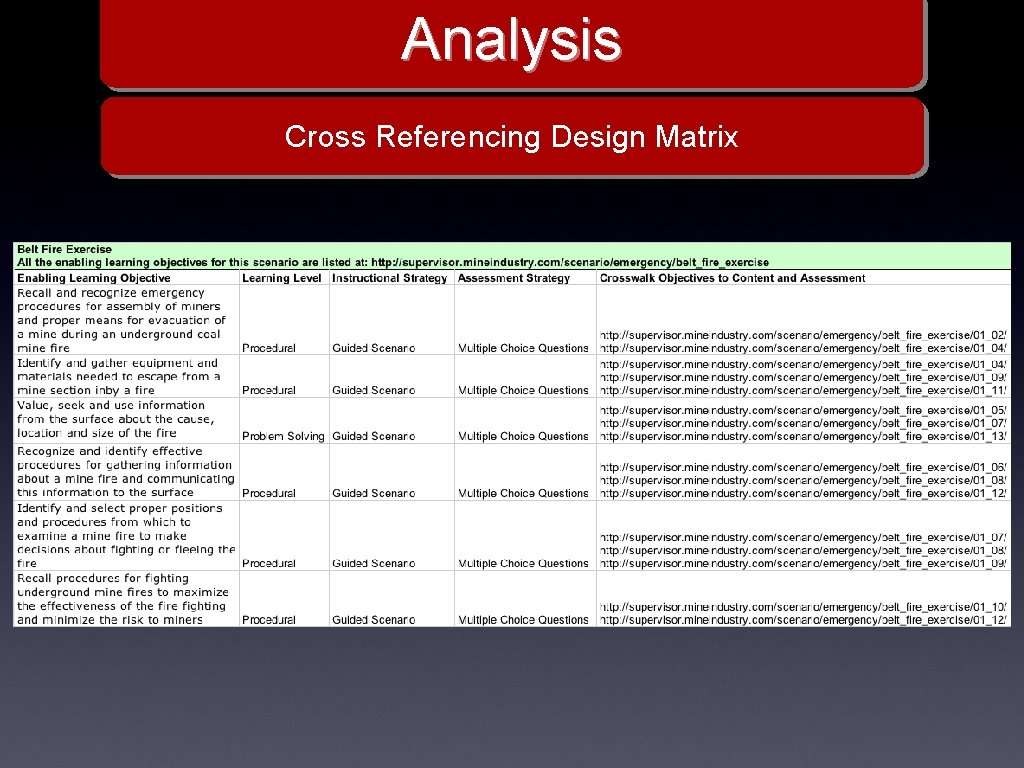The height and width of the screenshot is (768, 1024).
Task: Click the Analysis slide title
Action: tap(511, 41)
